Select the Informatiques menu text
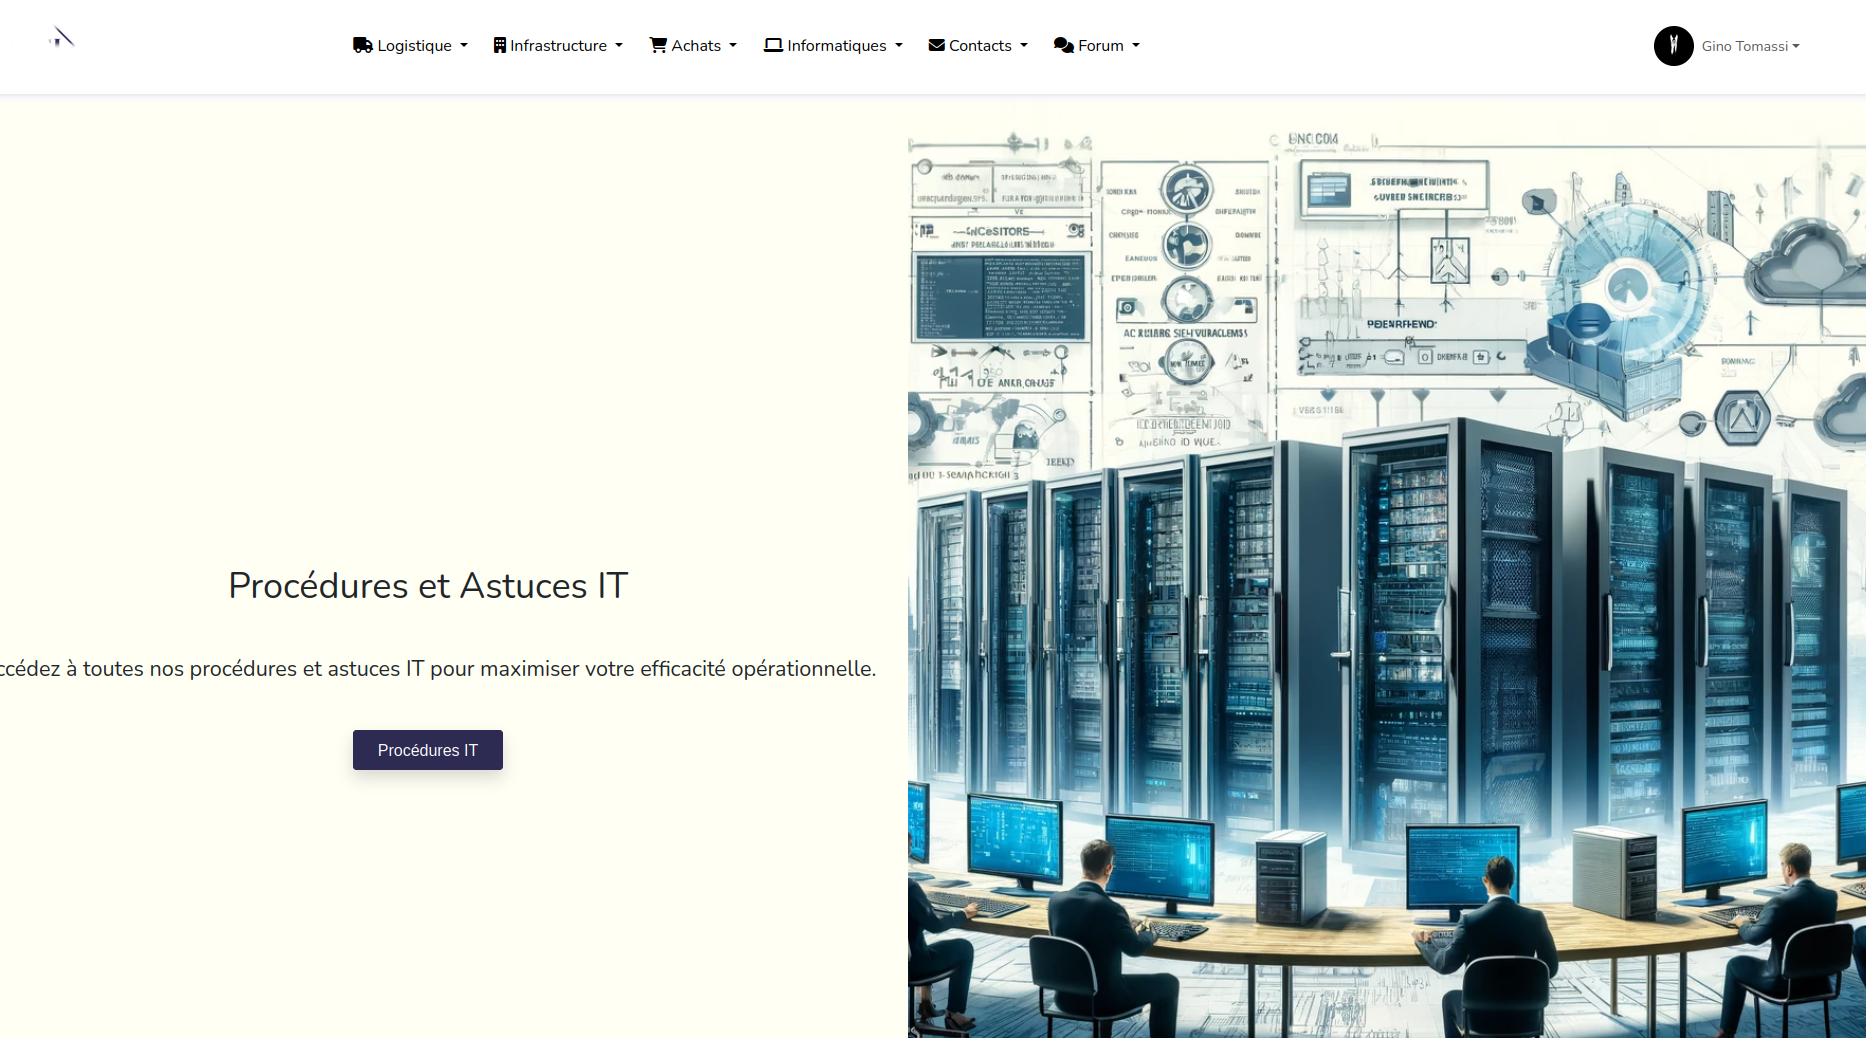This screenshot has height=1038, width=1866. pos(836,46)
